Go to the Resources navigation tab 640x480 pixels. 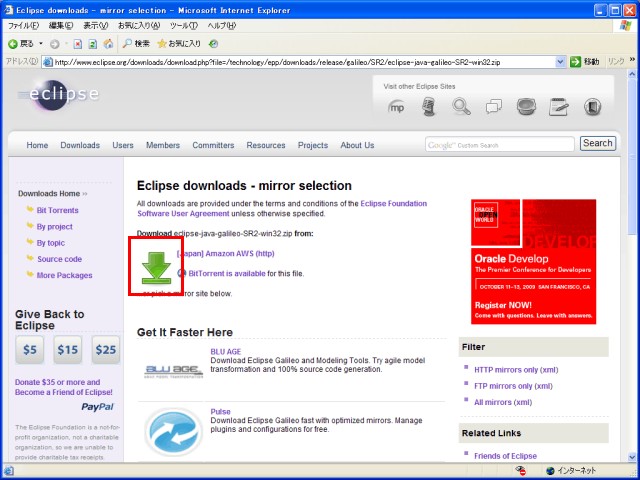click(266, 145)
